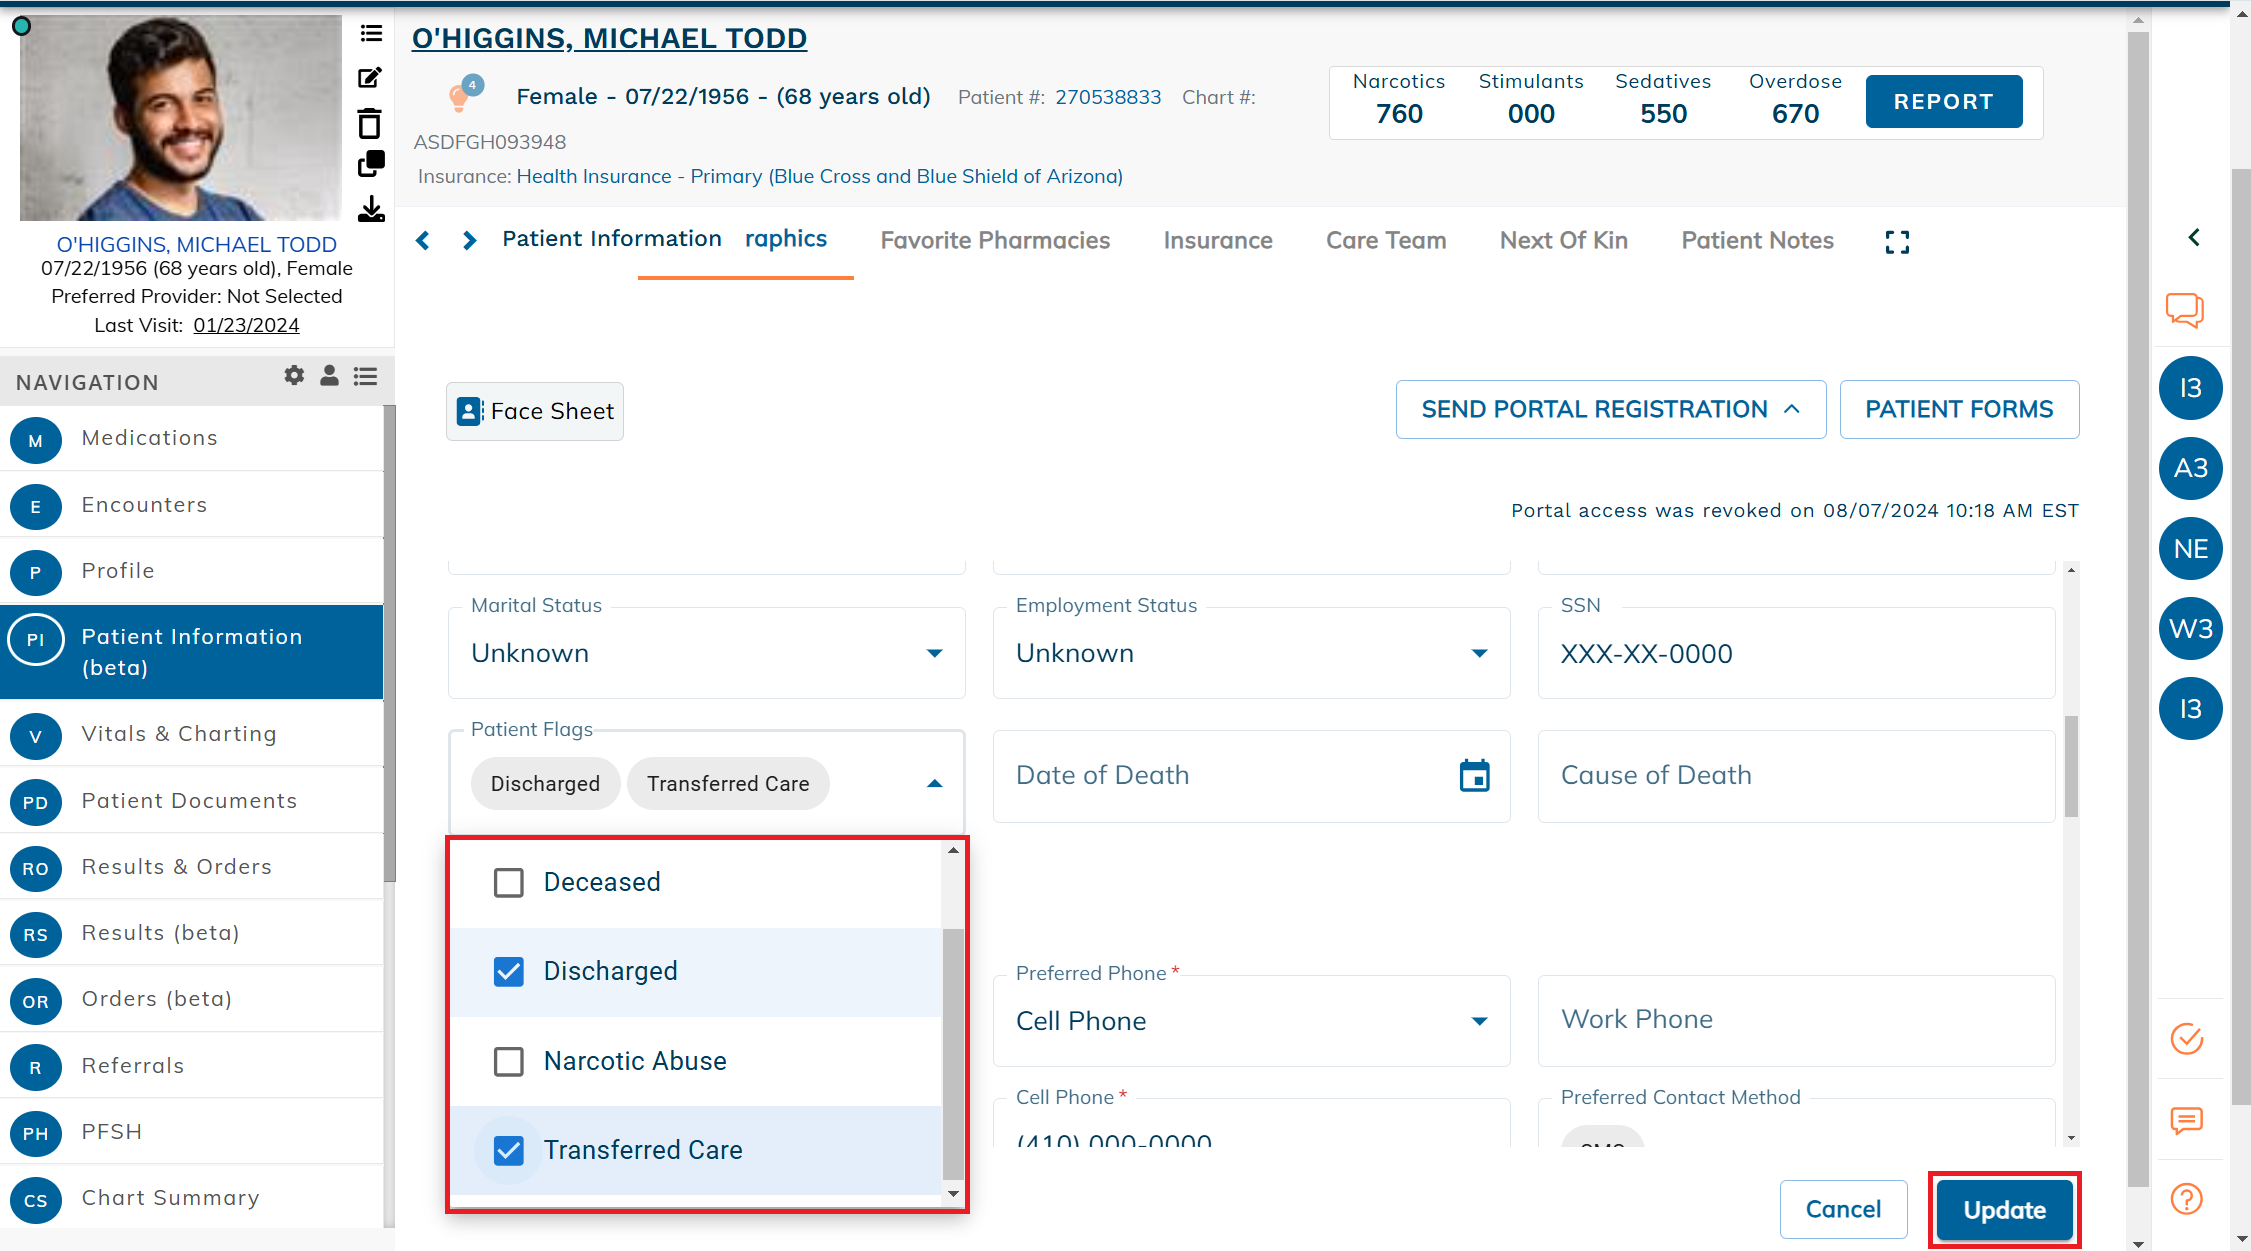
Task: Click the delete trash can icon
Action: (x=370, y=124)
